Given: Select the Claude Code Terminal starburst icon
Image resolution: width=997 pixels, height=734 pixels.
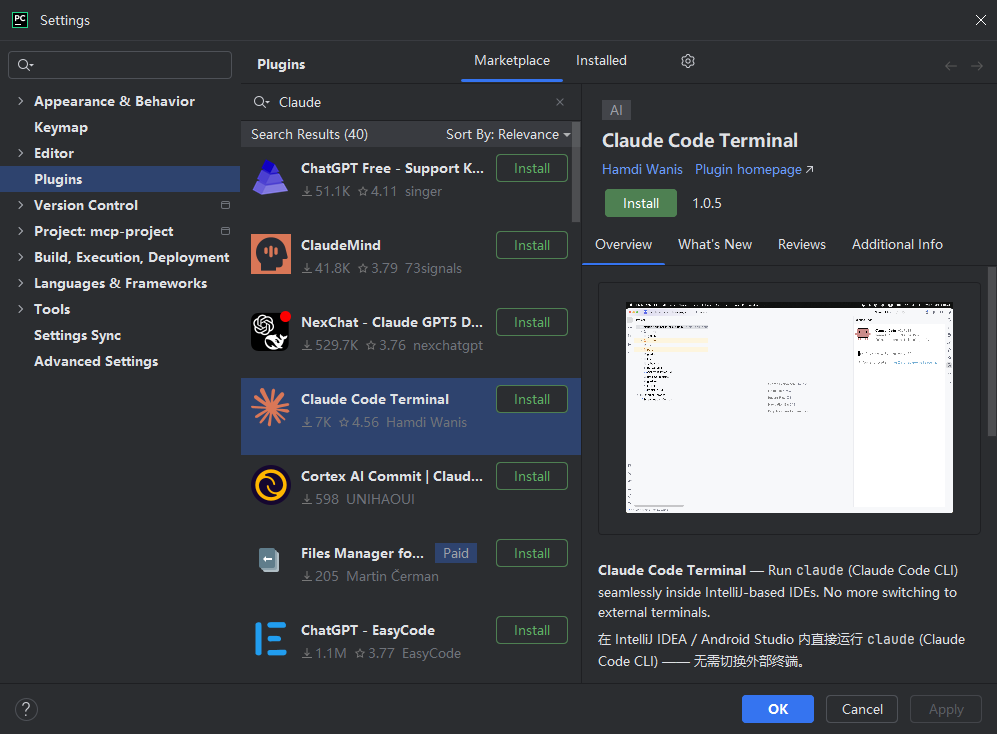Looking at the screenshot, I should (x=270, y=407).
